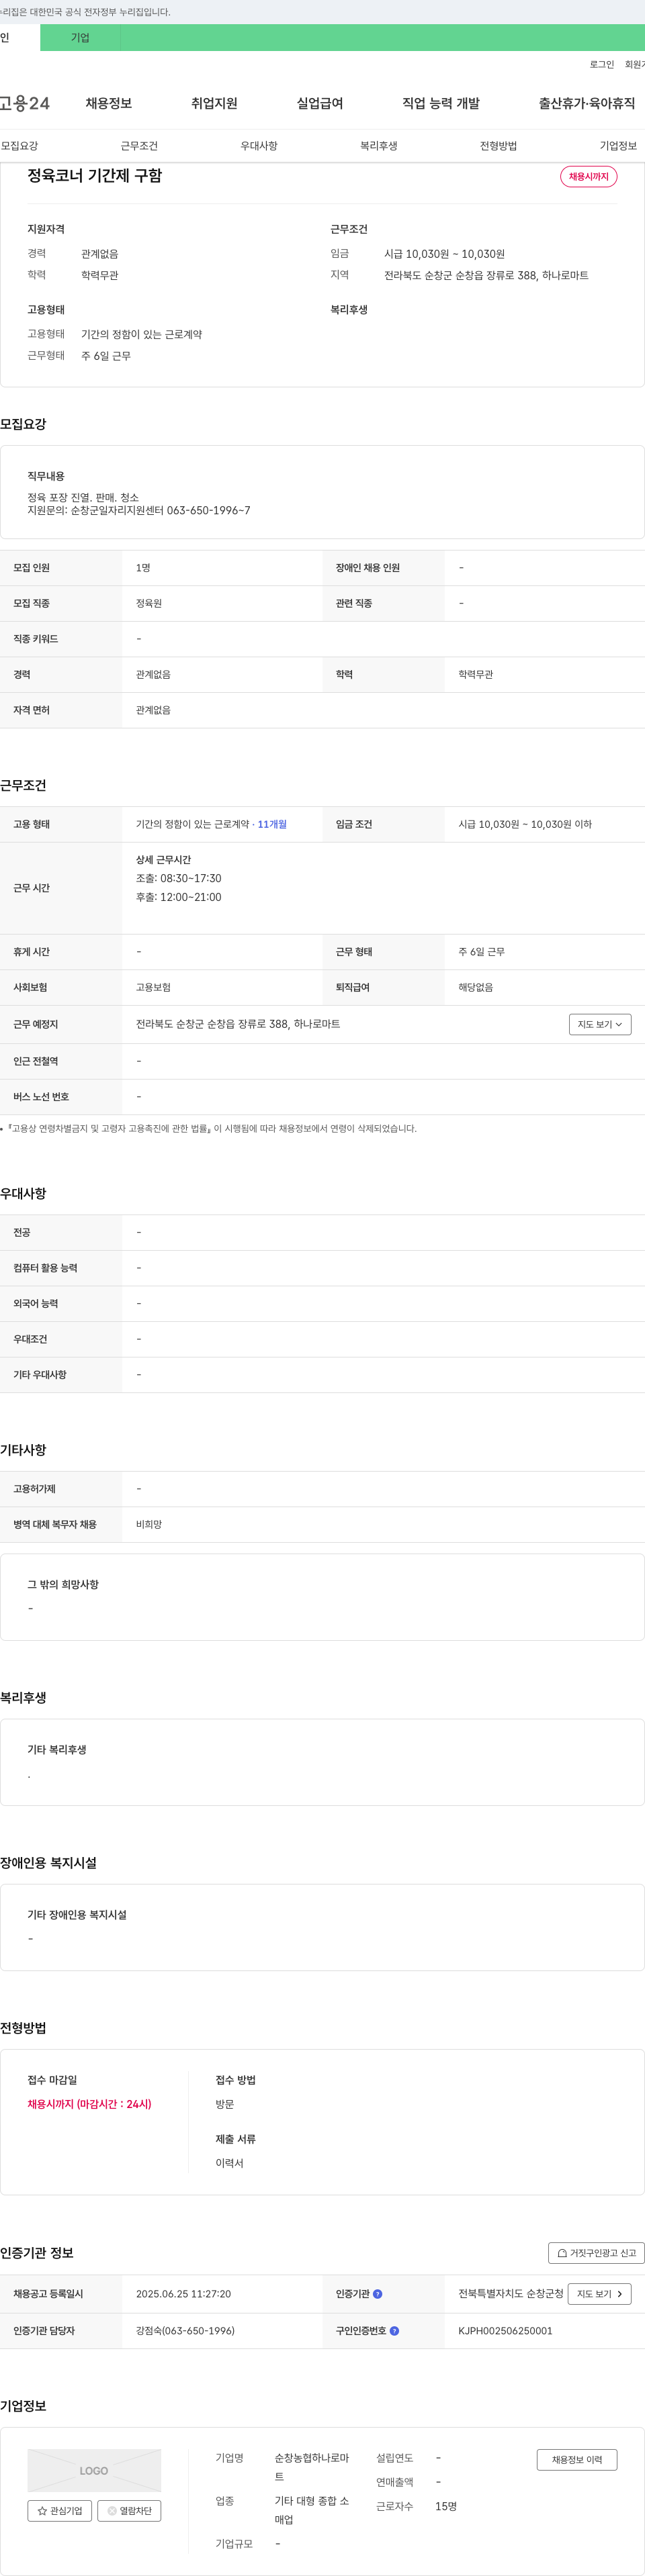
Task: Click the KJPH002506250001 certification number
Action: pos(505,2330)
